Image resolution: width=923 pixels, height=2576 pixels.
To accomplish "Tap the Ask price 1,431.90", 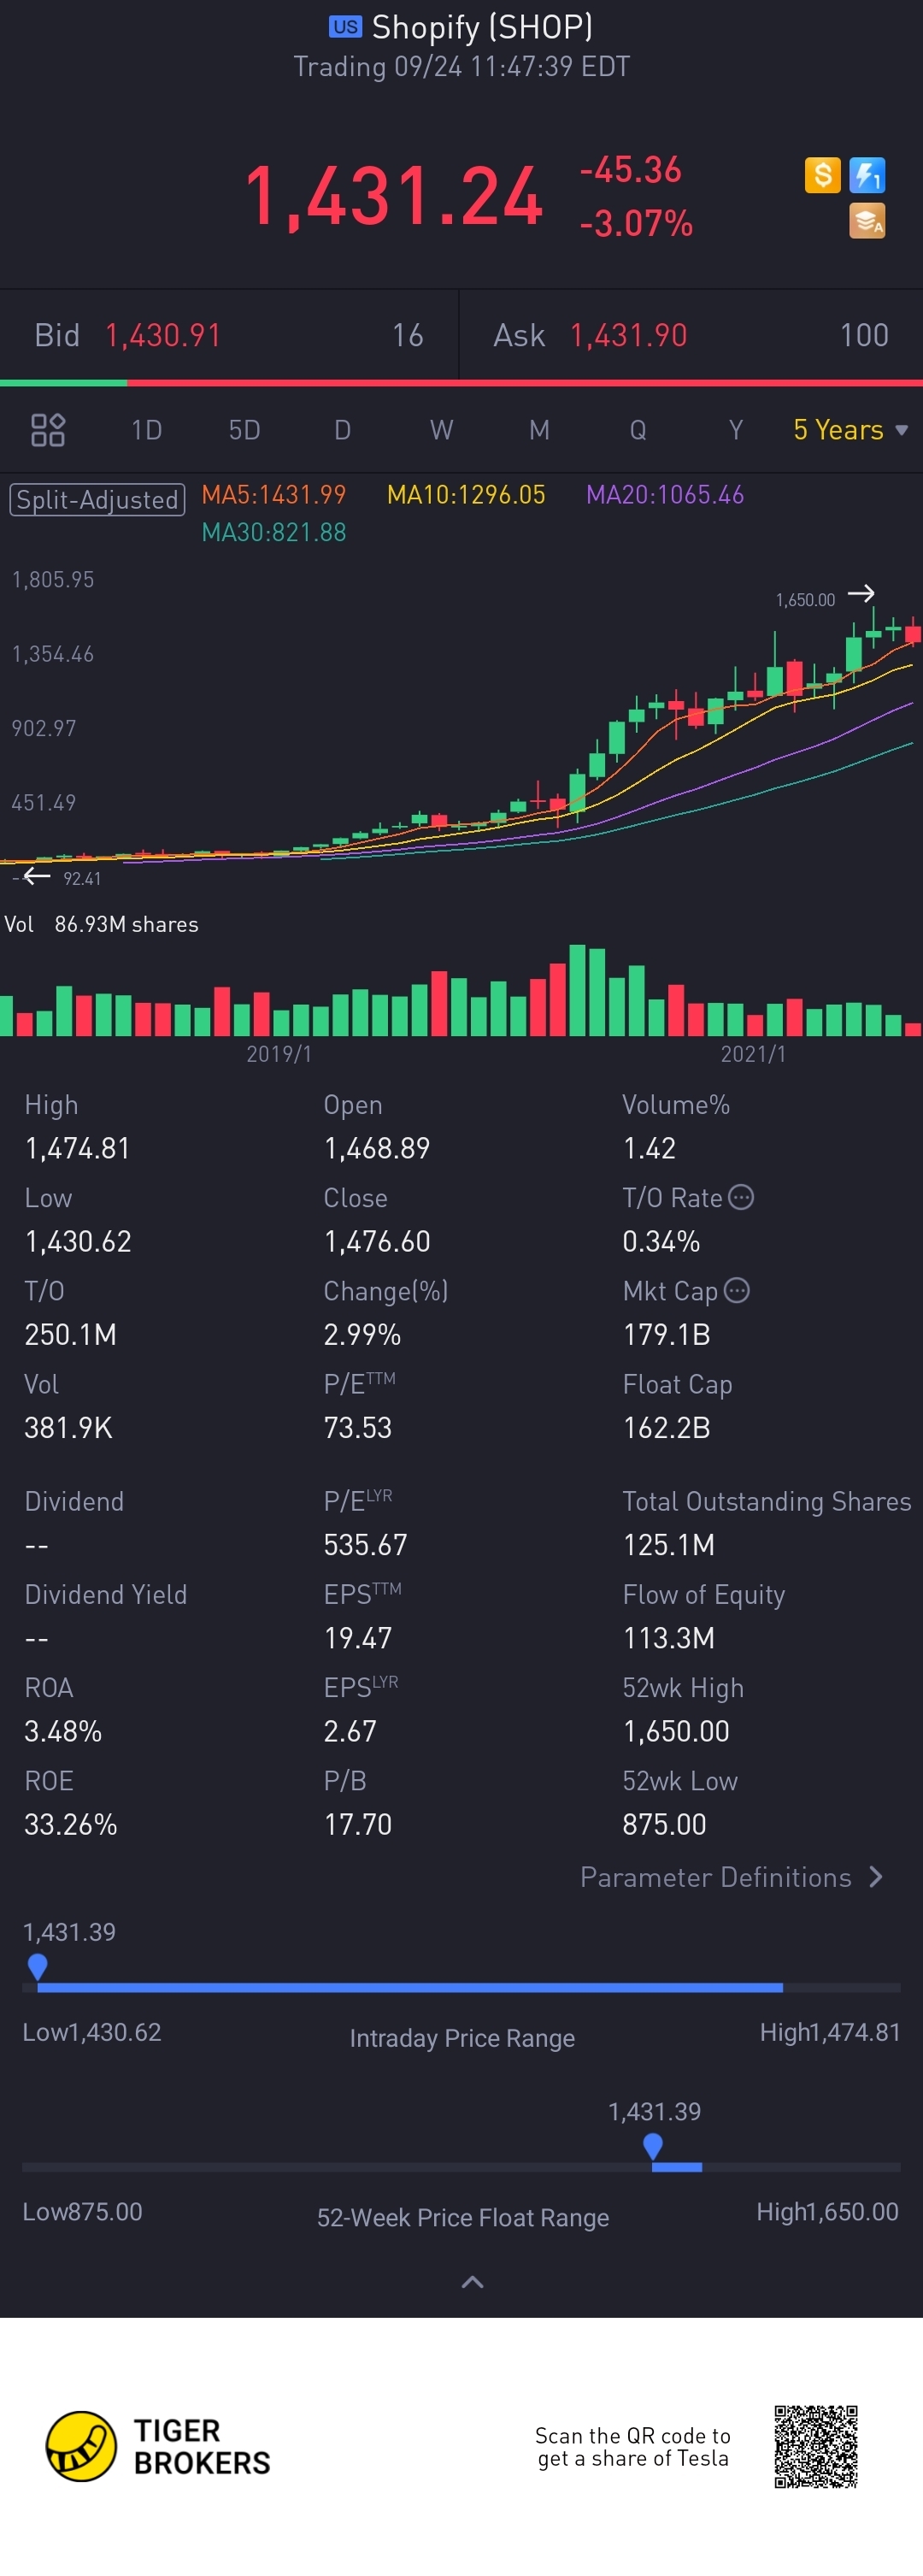I will [628, 335].
